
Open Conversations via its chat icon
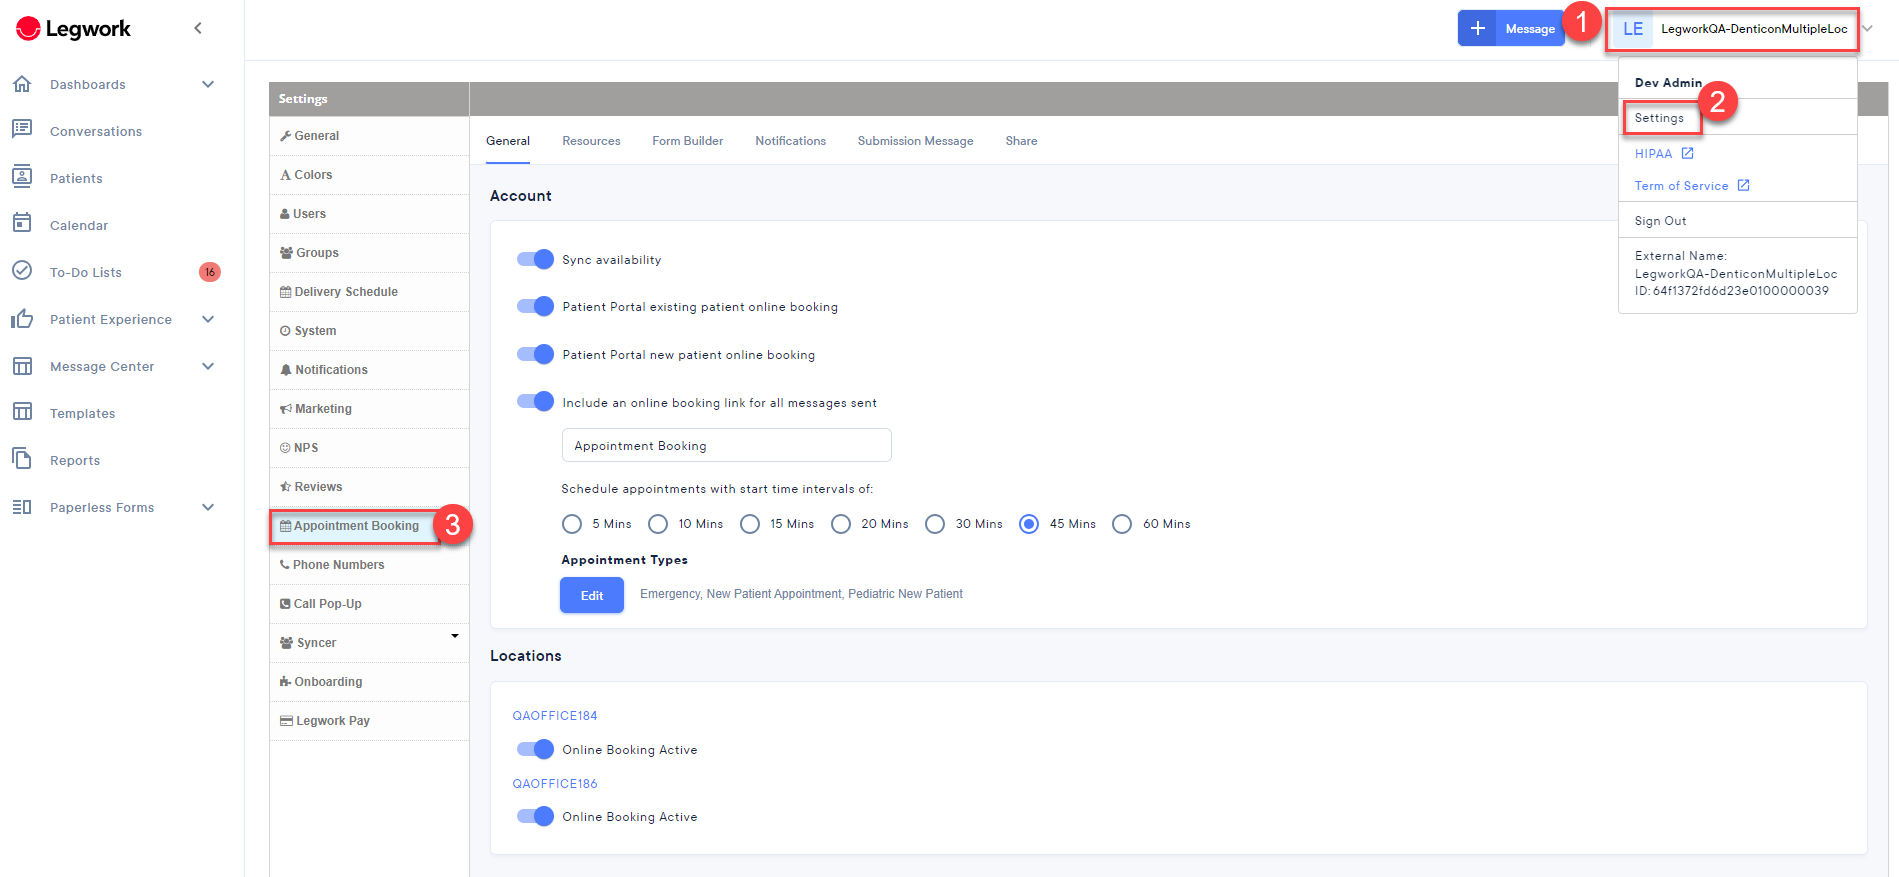pyautogui.click(x=22, y=129)
